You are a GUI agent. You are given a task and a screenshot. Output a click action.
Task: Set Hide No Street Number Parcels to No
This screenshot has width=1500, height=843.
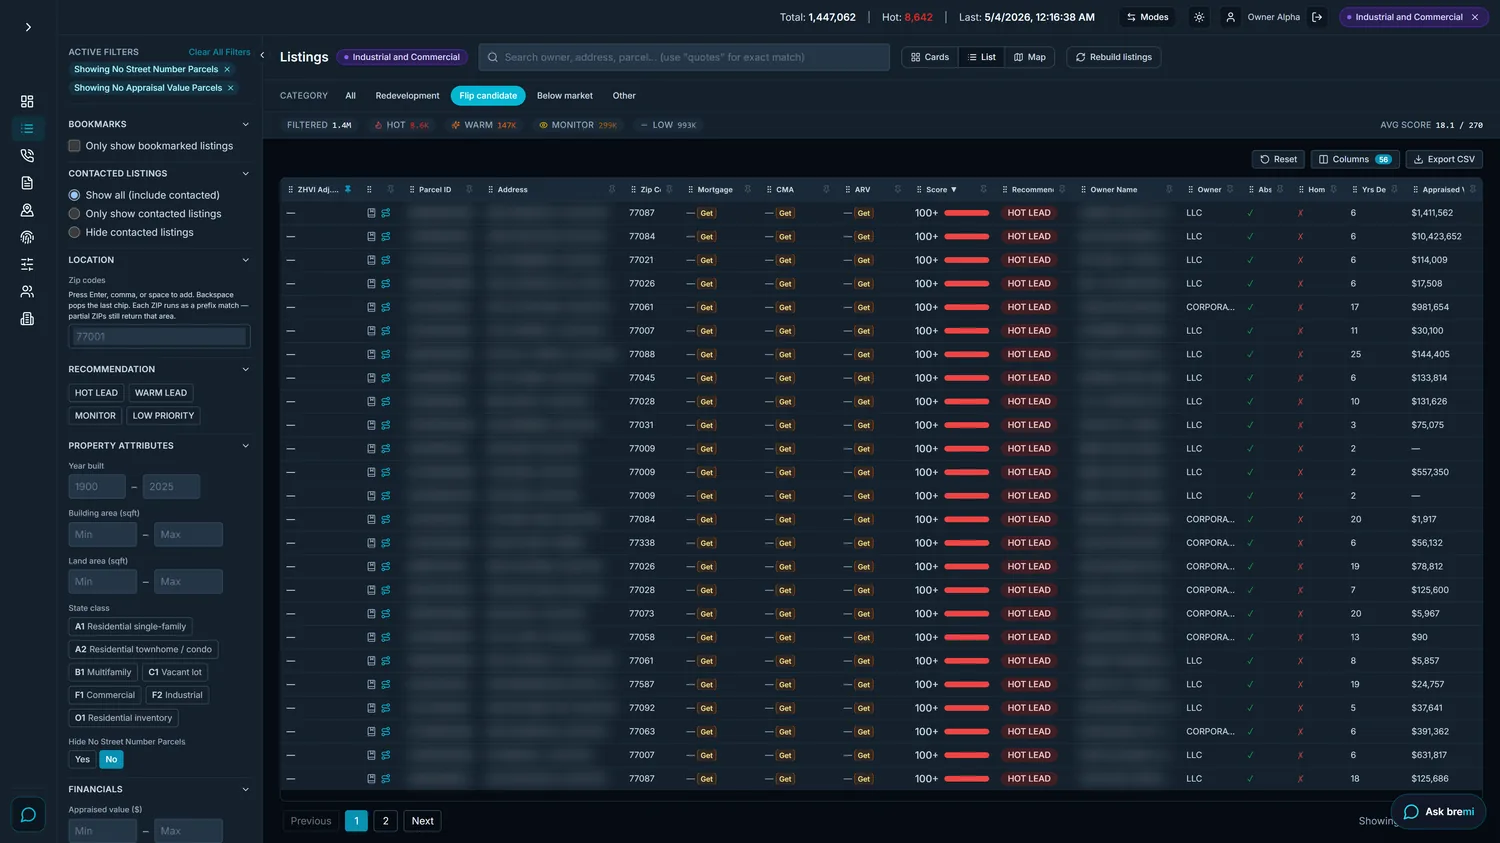(111, 759)
